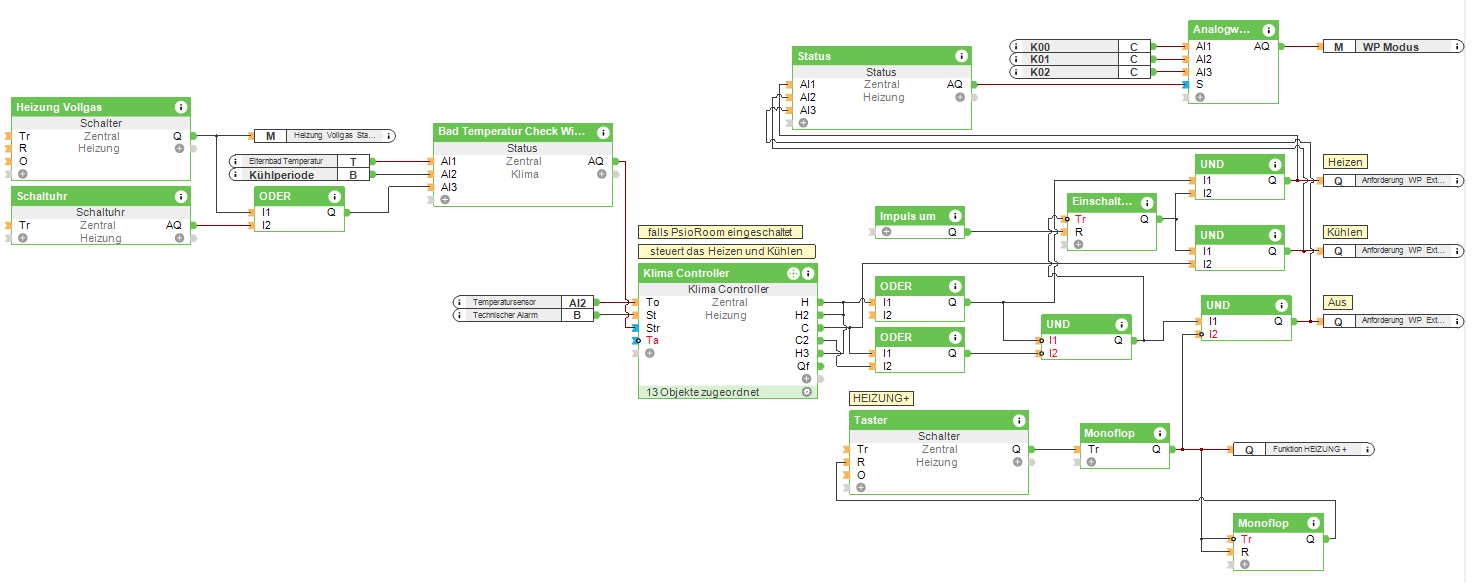Screen dimensions: 1481x583
Task: Click the K00 constant label
Action: coord(1040,46)
